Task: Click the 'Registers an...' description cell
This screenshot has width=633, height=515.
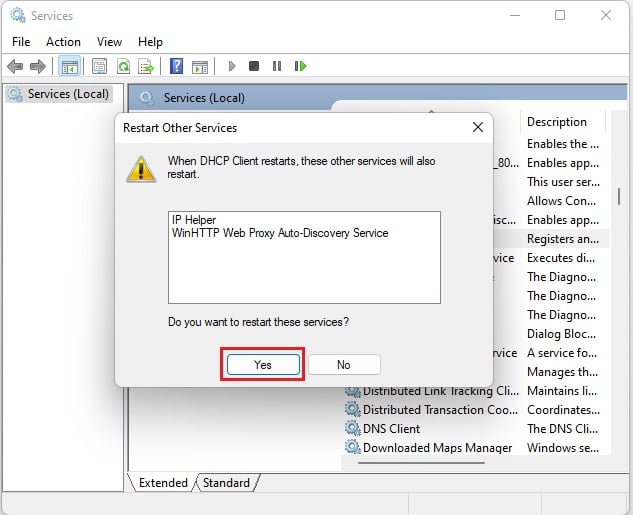Action: coord(563,239)
